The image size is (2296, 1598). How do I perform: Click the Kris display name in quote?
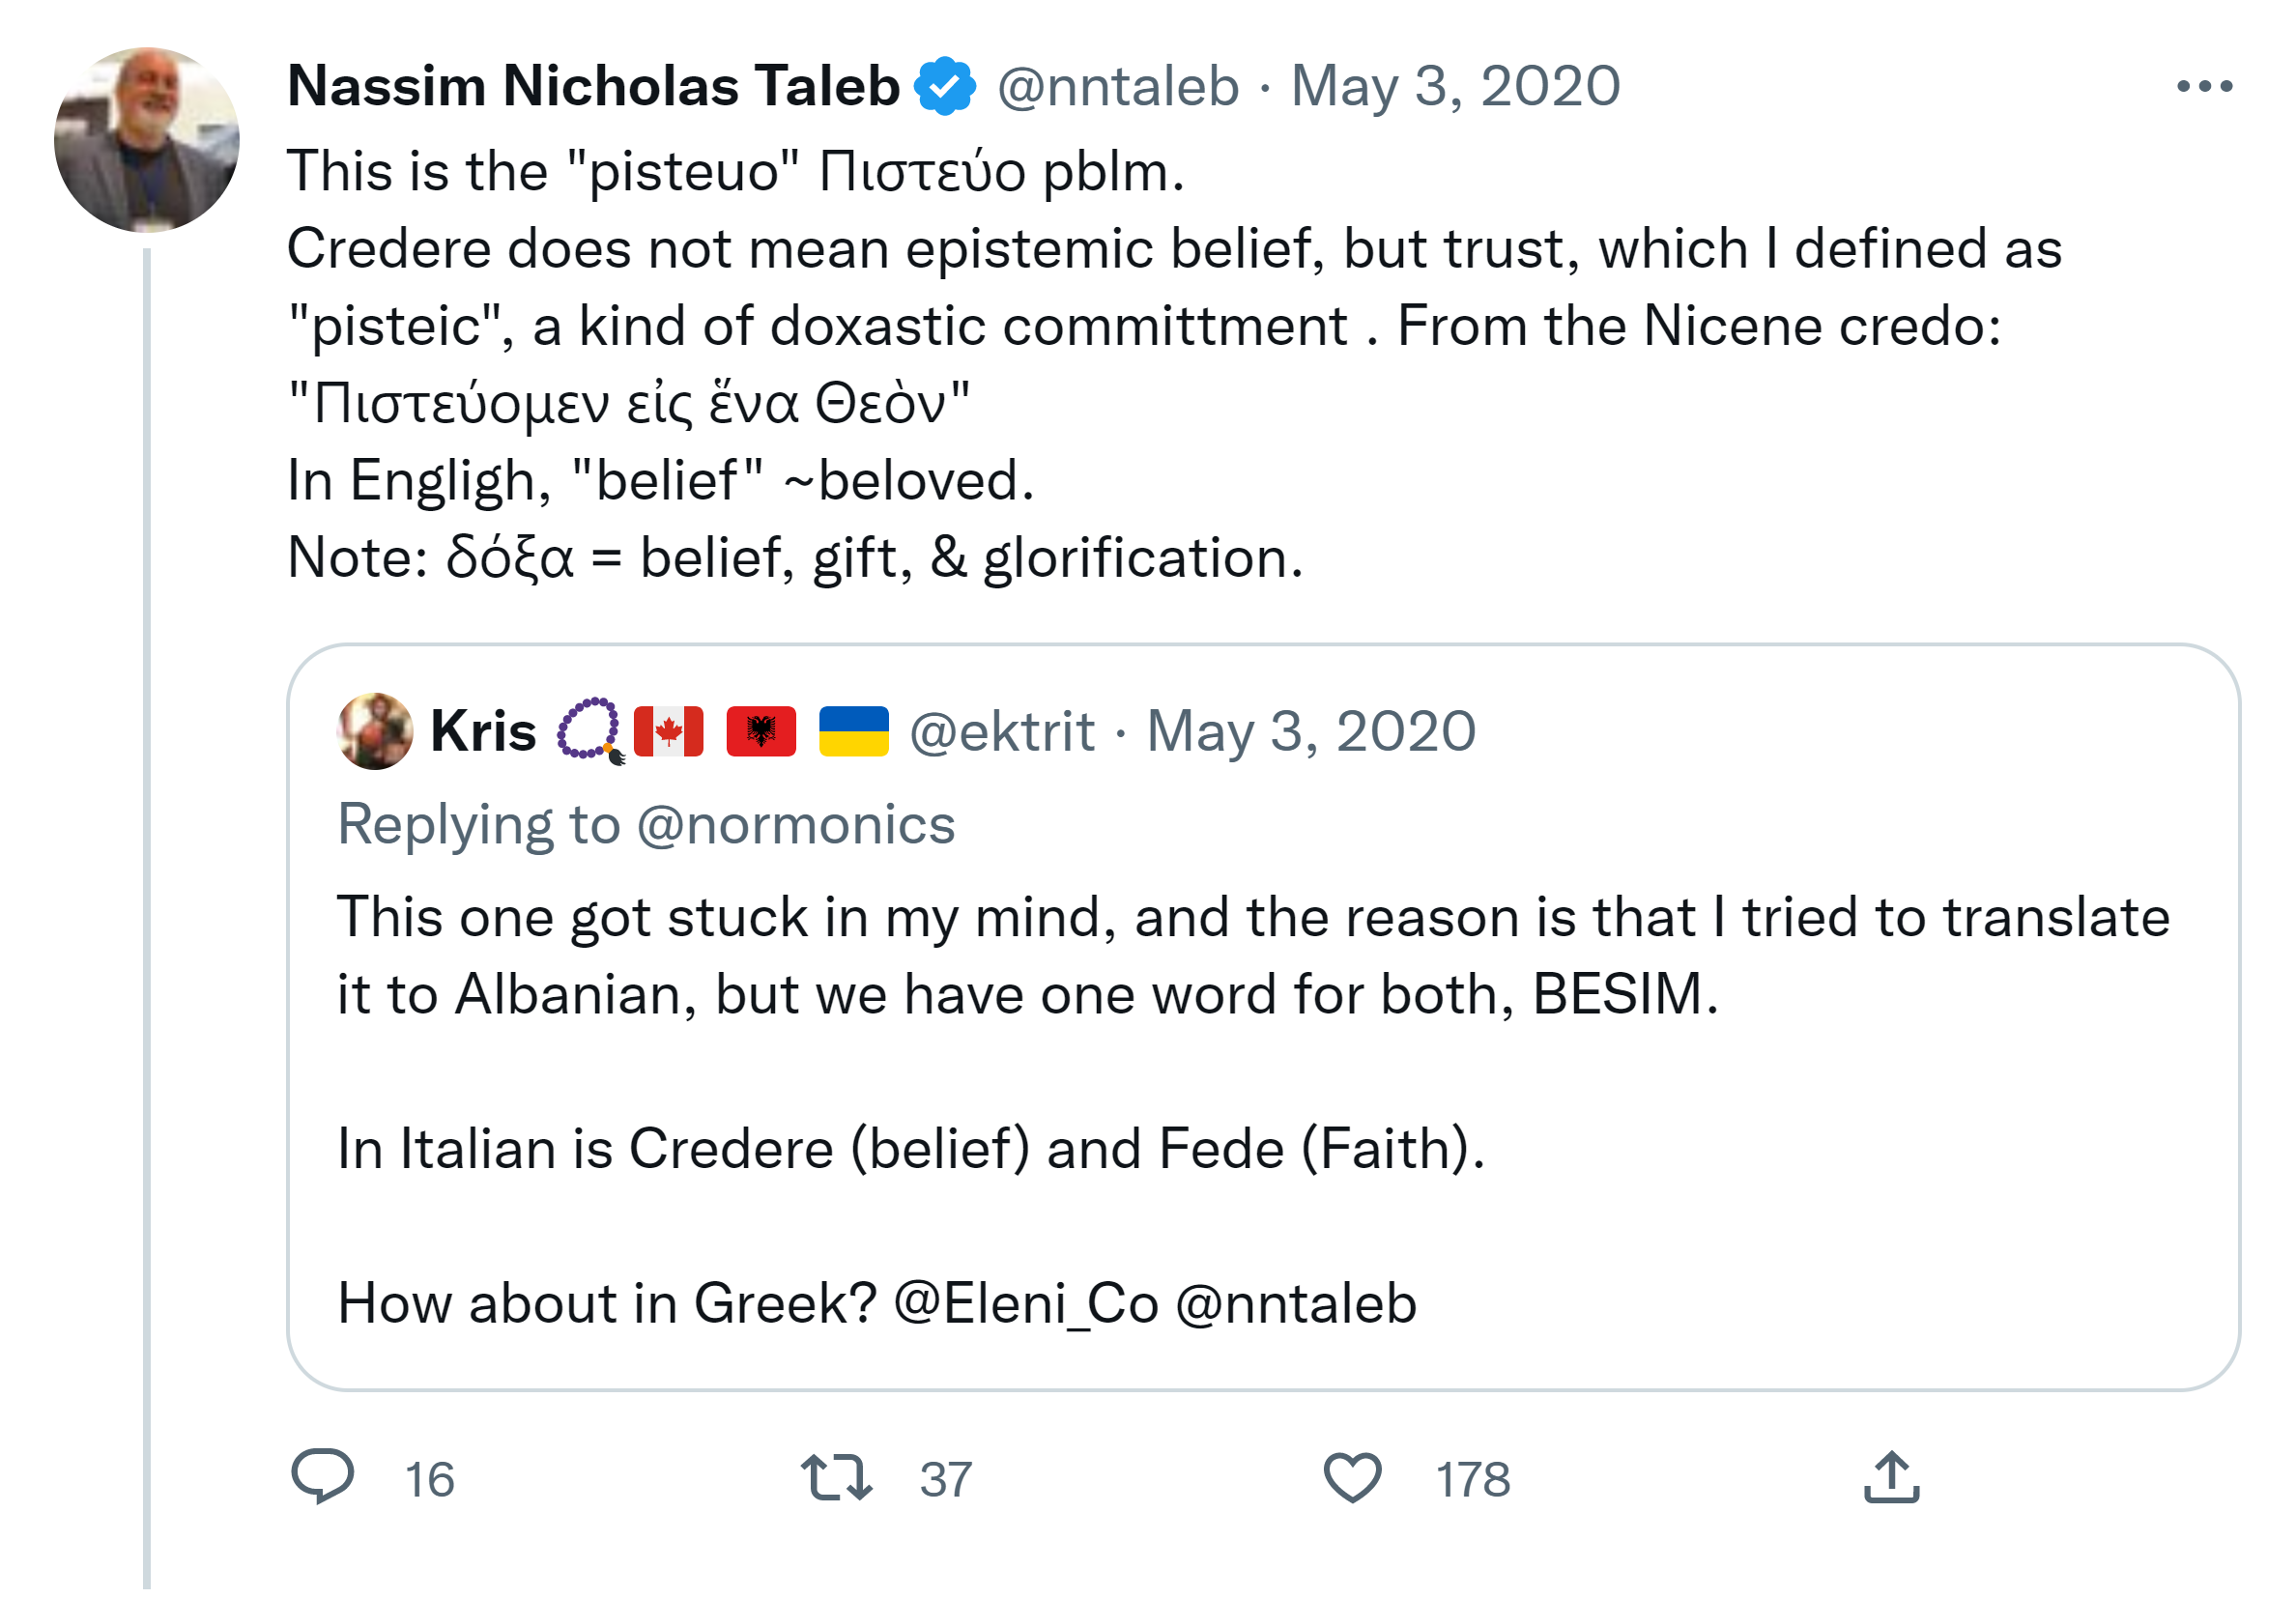point(483,731)
